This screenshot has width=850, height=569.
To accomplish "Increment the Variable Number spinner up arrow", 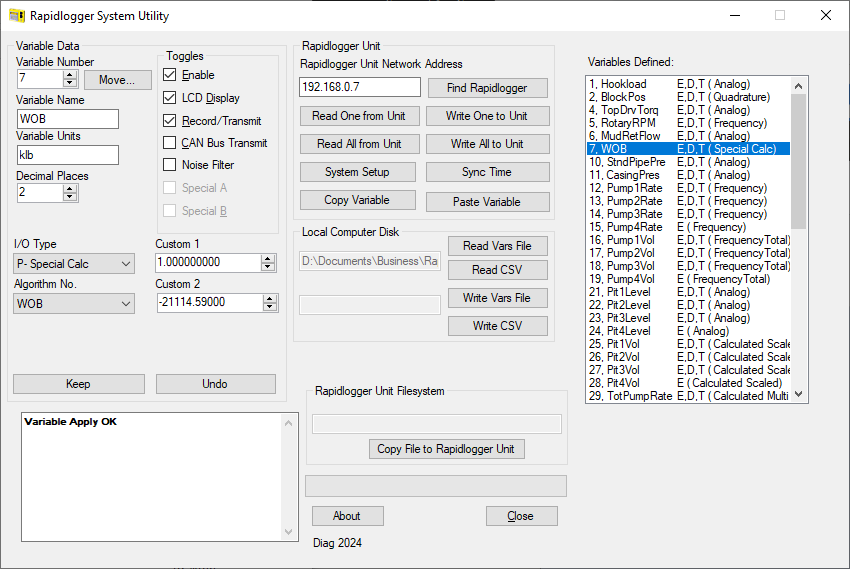I will click(69, 75).
